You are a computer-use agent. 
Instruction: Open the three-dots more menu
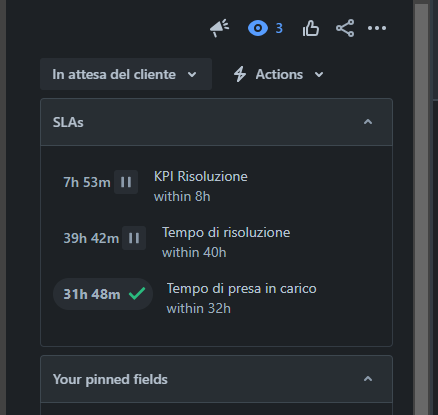pos(377,28)
